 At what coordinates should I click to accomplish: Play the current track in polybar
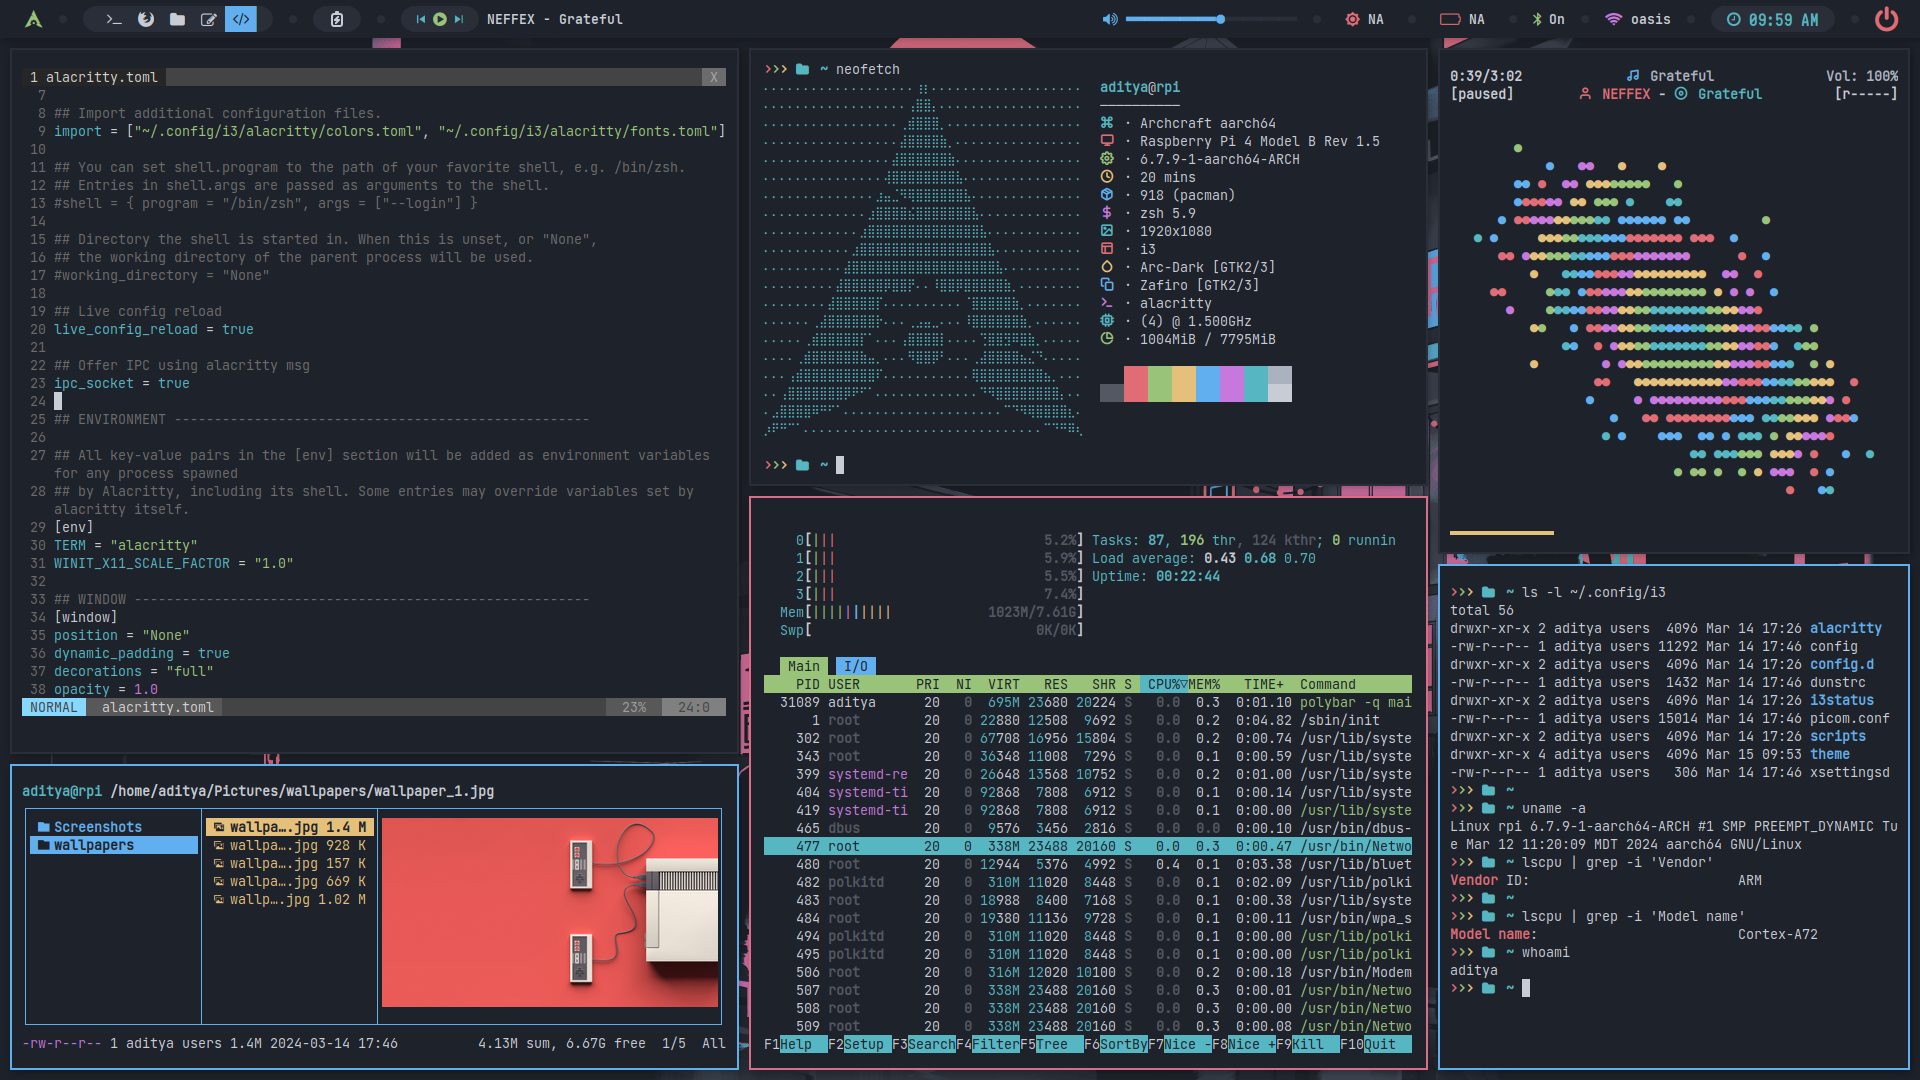pyautogui.click(x=440, y=19)
